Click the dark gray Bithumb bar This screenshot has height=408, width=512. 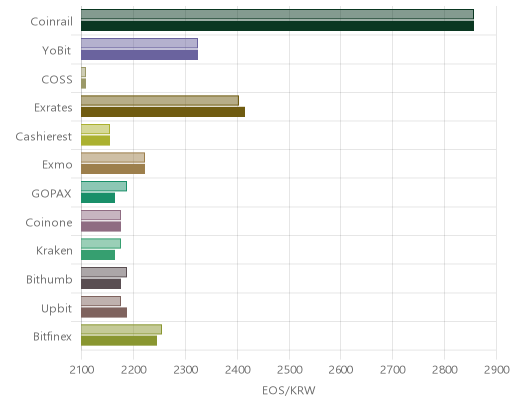click(101, 284)
